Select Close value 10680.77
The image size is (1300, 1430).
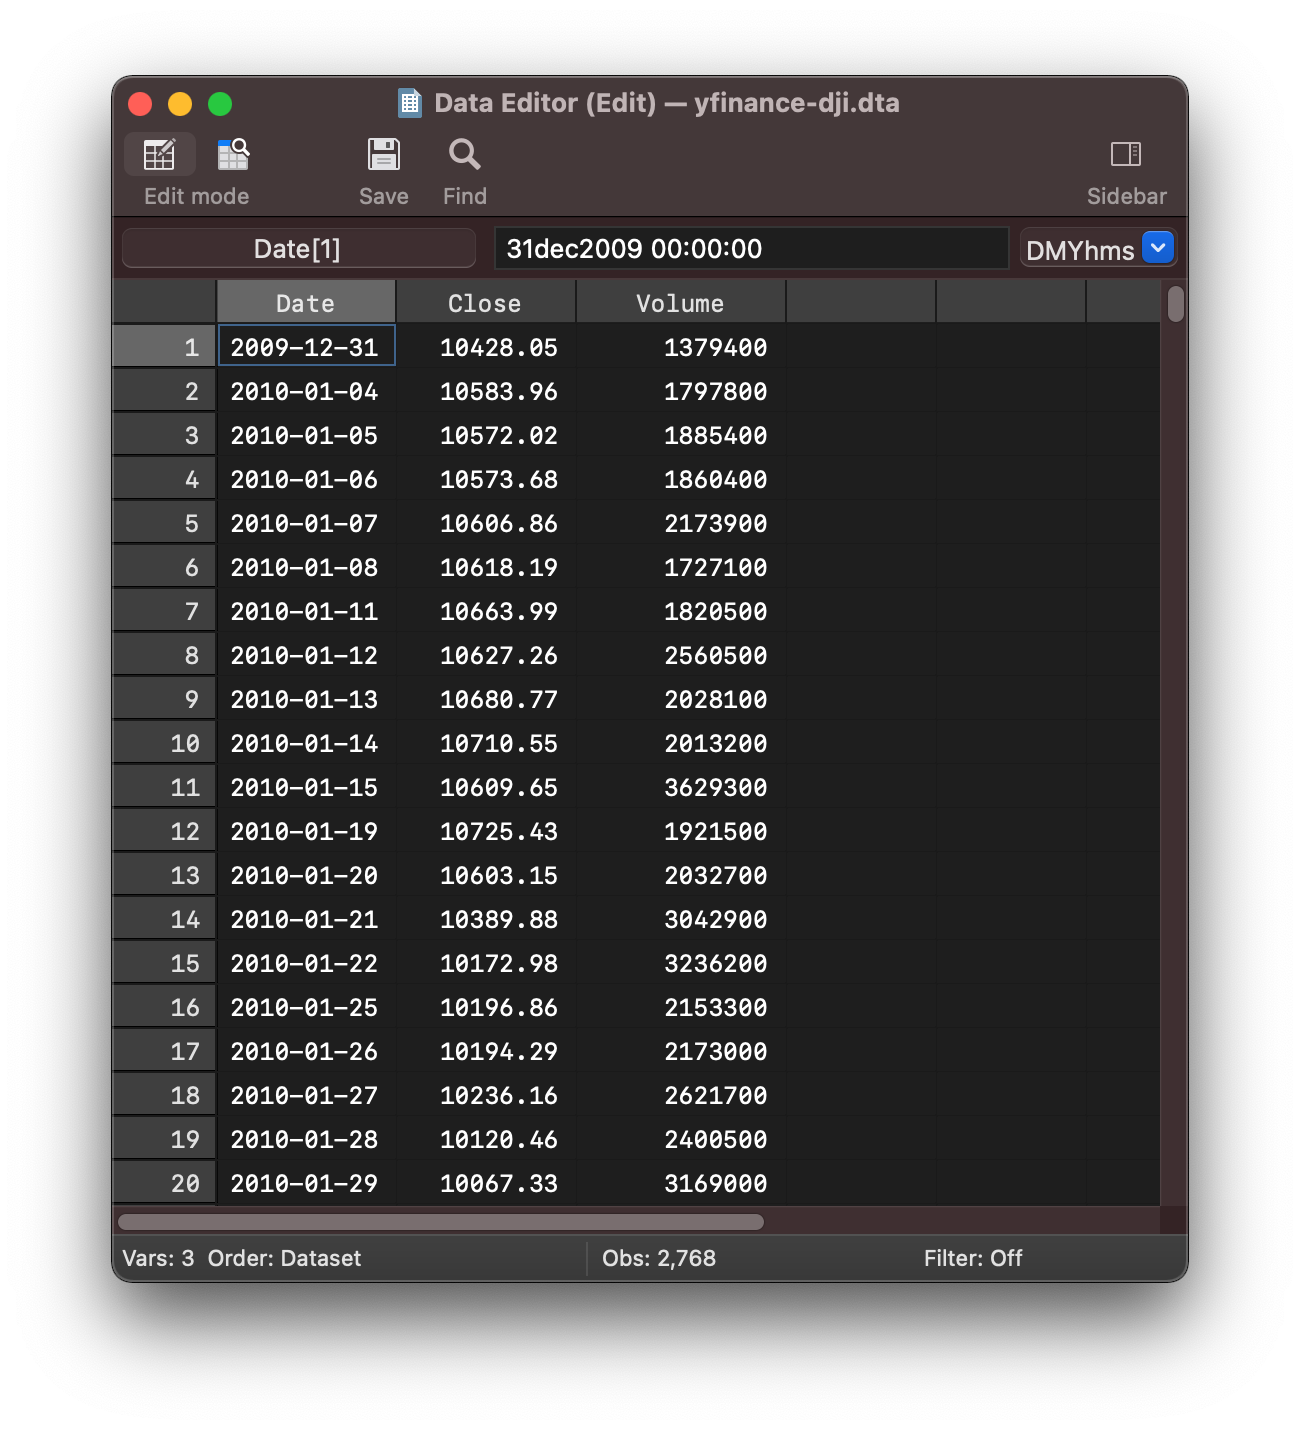click(487, 699)
